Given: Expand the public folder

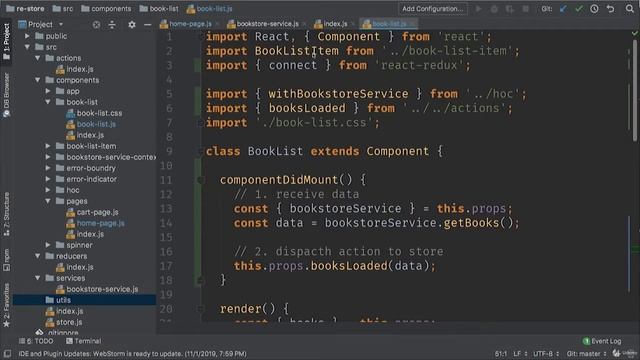Looking at the screenshot, I should 27,36.
